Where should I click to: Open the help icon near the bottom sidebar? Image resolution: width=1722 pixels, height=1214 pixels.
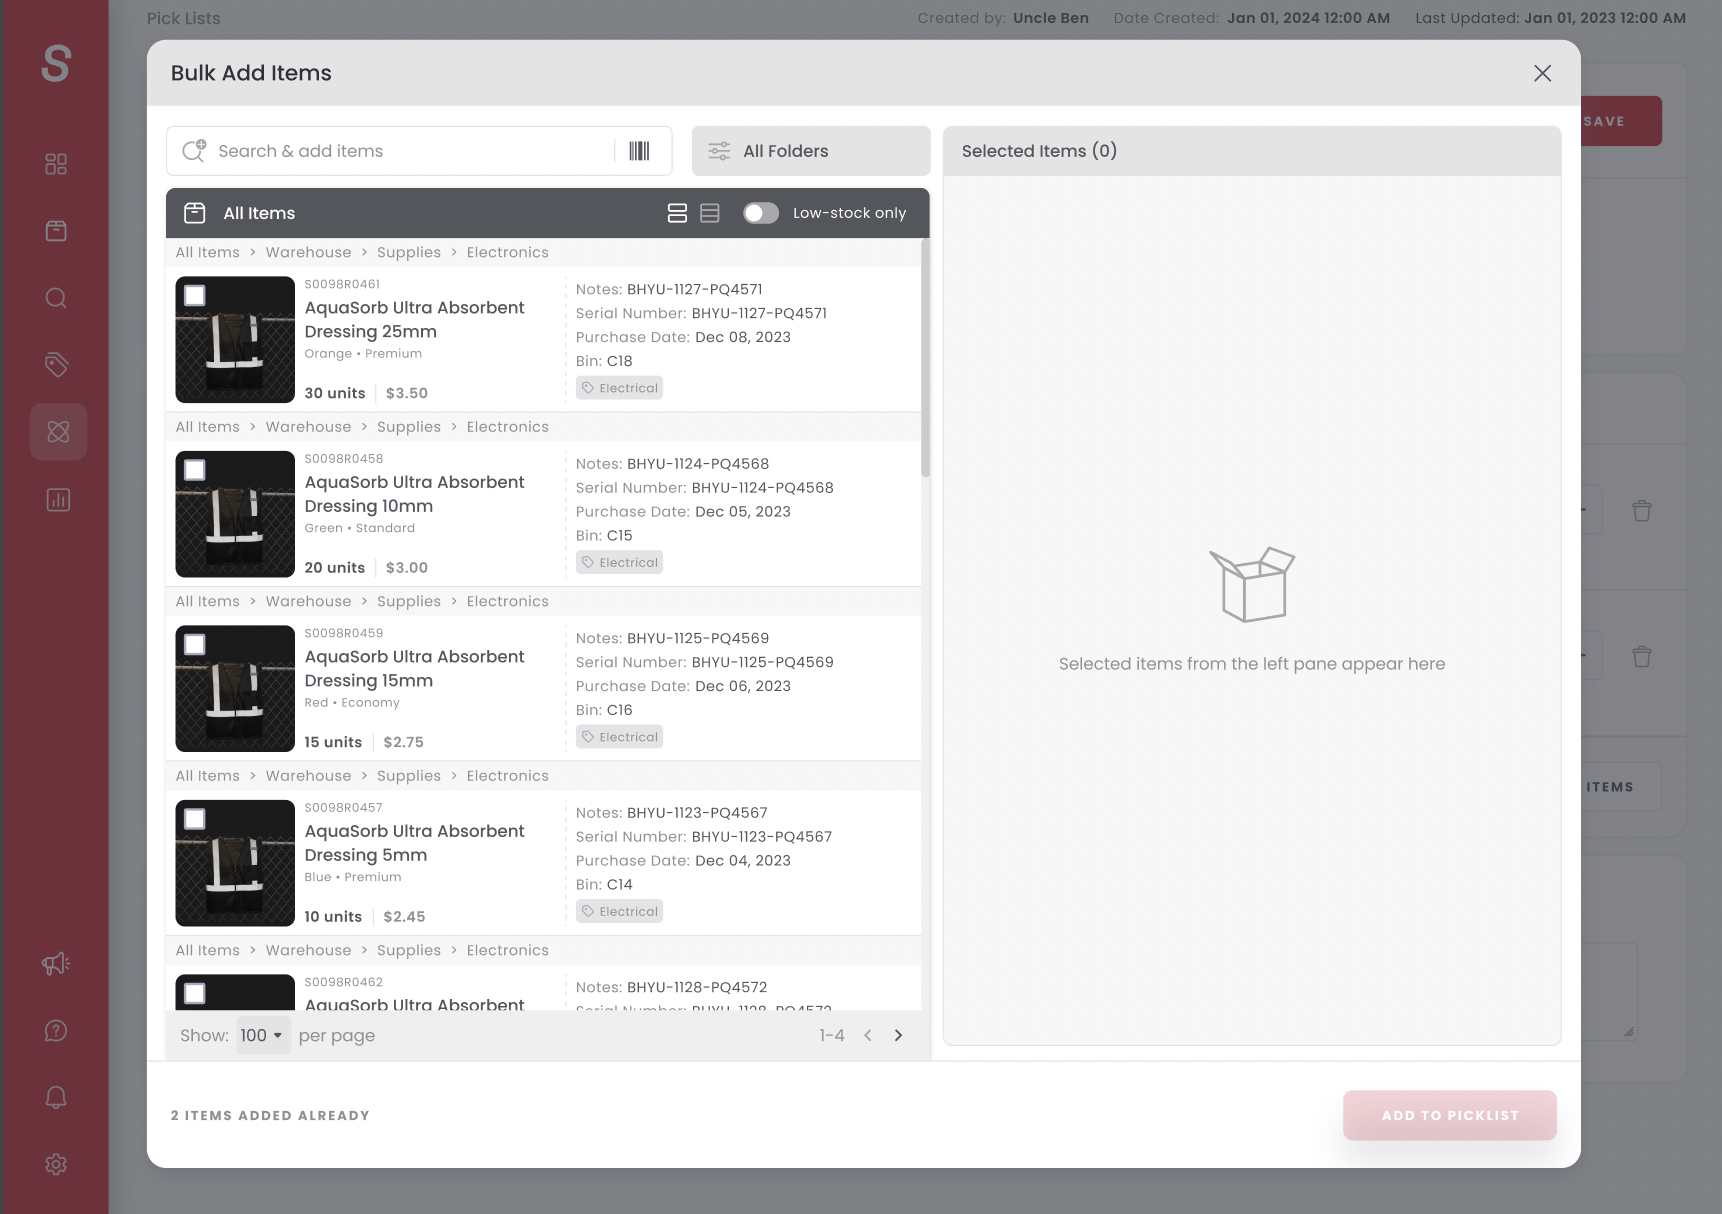pyautogui.click(x=55, y=1030)
